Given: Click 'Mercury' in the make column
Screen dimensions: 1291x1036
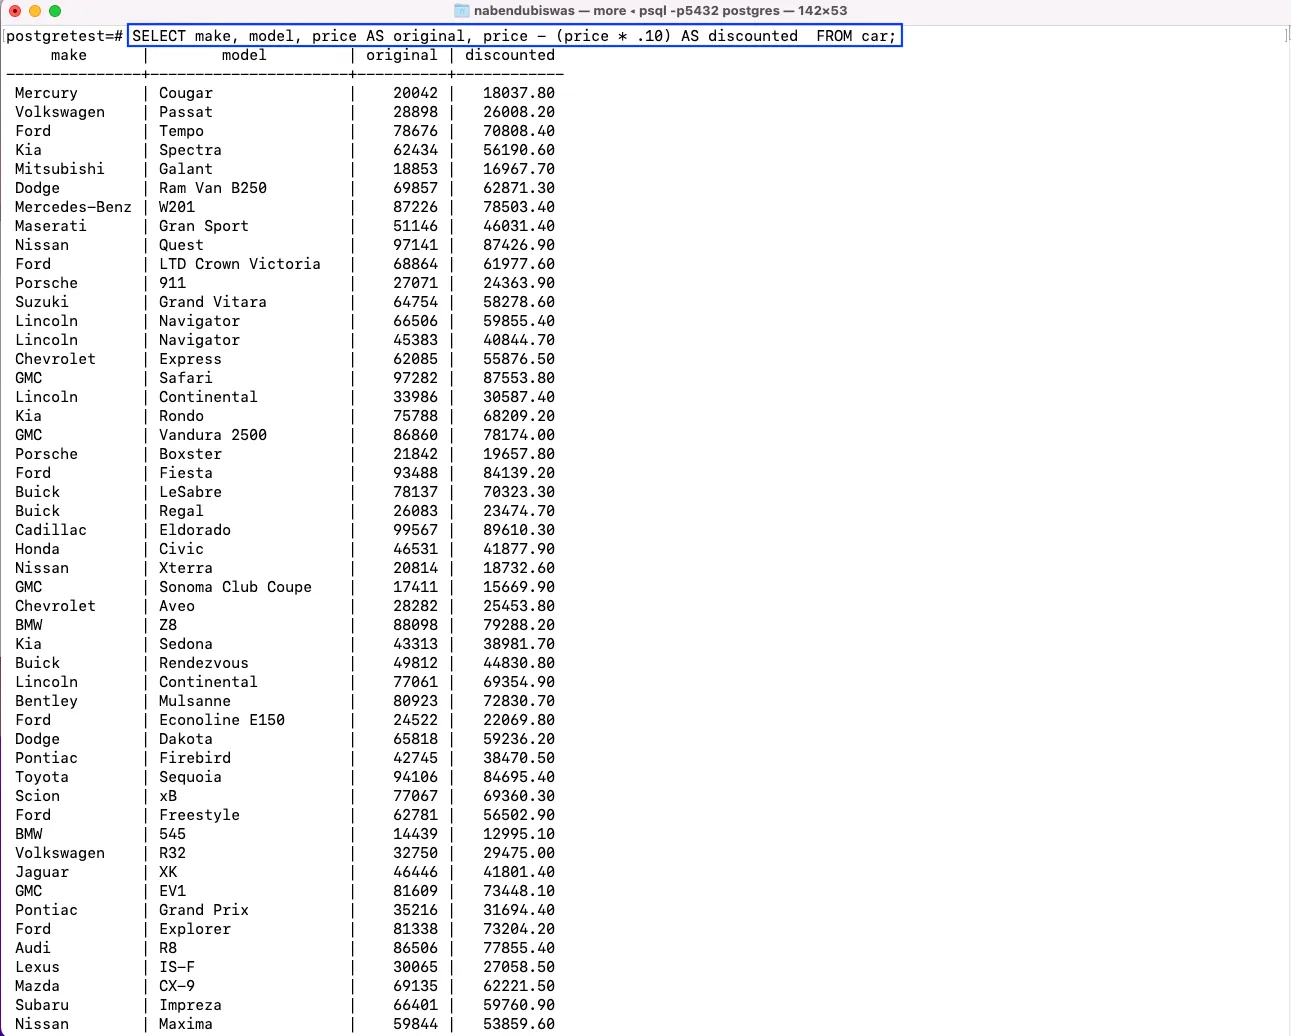Looking at the screenshot, I should (x=46, y=93).
